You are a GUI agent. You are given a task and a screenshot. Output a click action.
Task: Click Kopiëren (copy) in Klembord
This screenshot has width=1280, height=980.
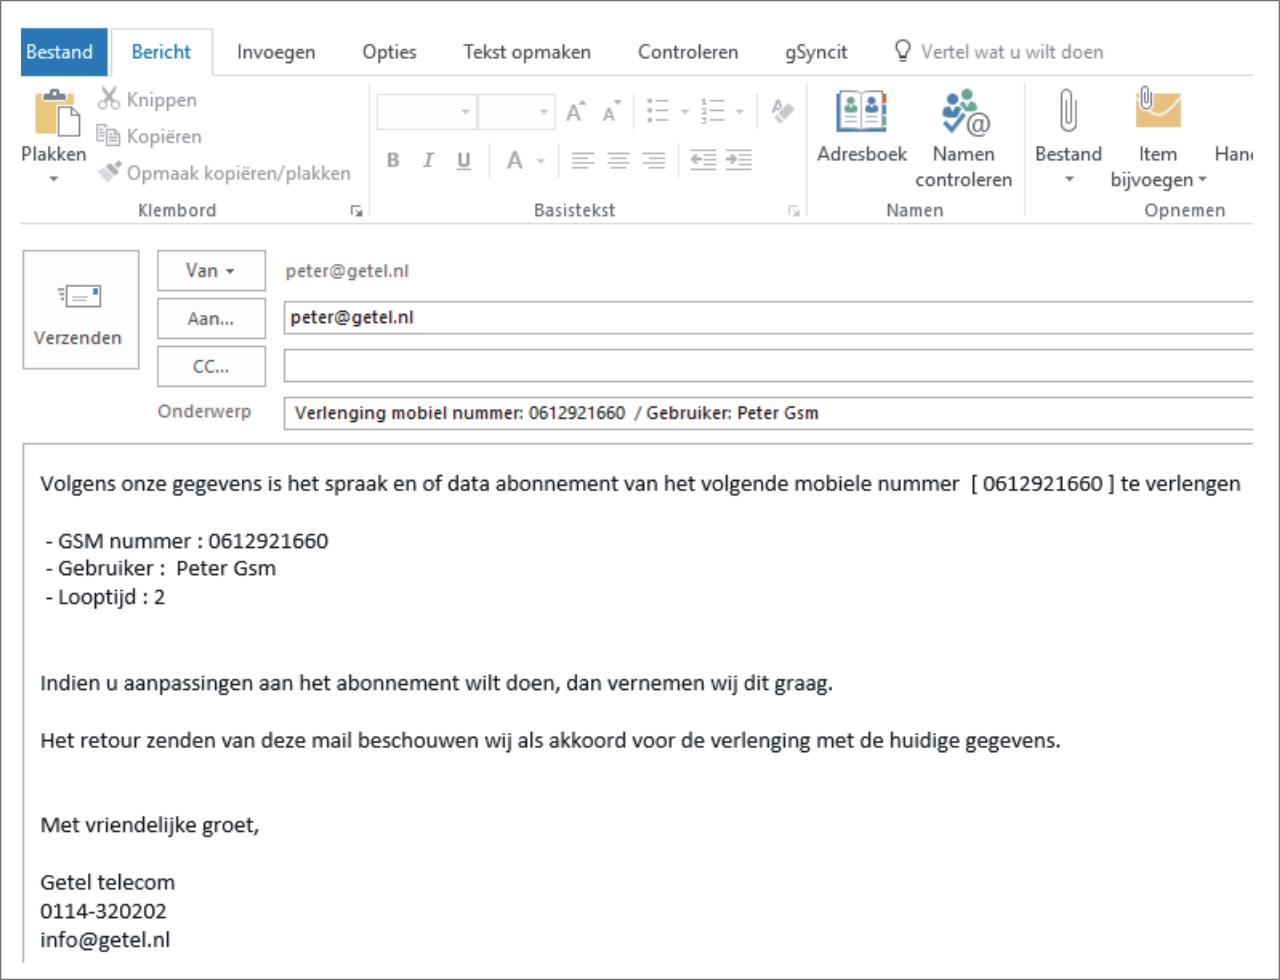tap(149, 136)
